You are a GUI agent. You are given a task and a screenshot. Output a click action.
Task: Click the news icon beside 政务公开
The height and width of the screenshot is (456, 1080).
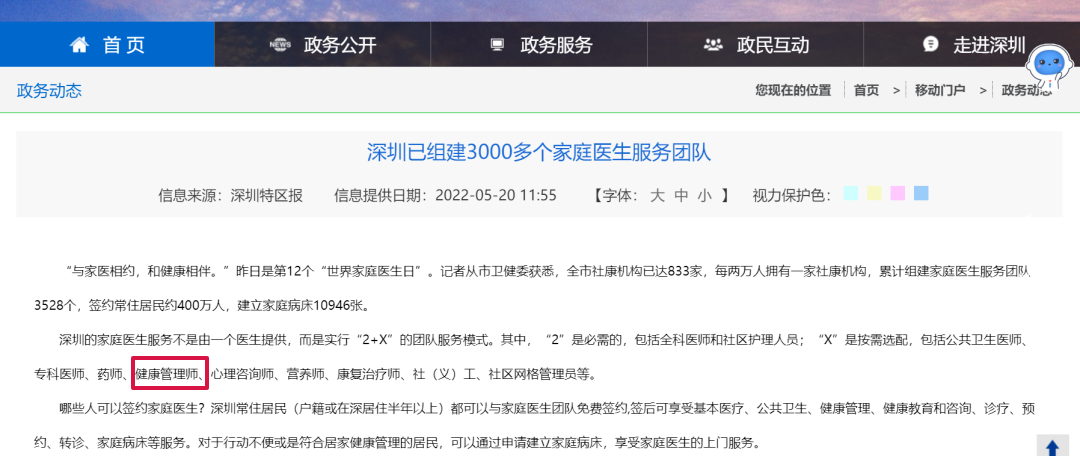281,45
